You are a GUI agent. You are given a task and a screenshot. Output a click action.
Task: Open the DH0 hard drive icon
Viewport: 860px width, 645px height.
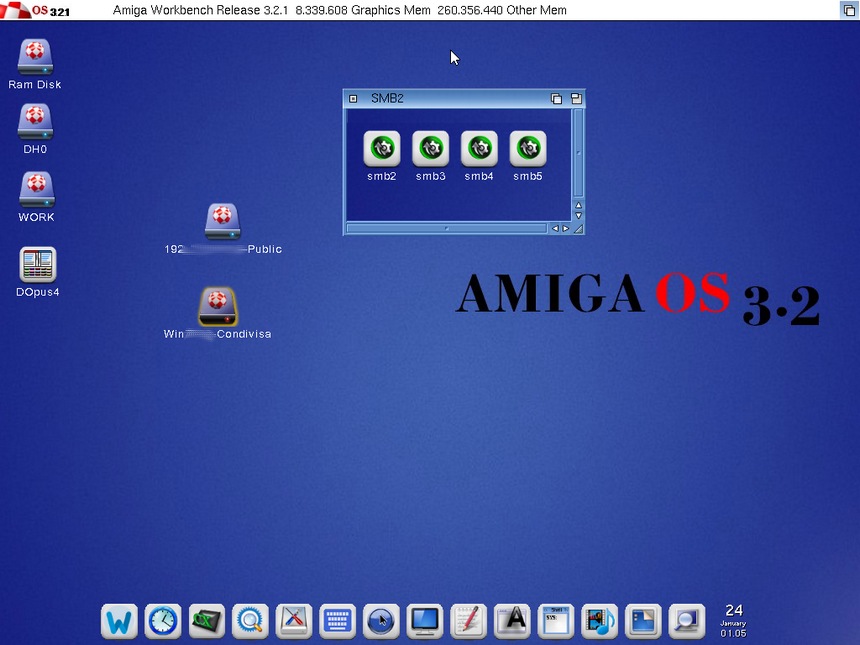(x=35, y=122)
